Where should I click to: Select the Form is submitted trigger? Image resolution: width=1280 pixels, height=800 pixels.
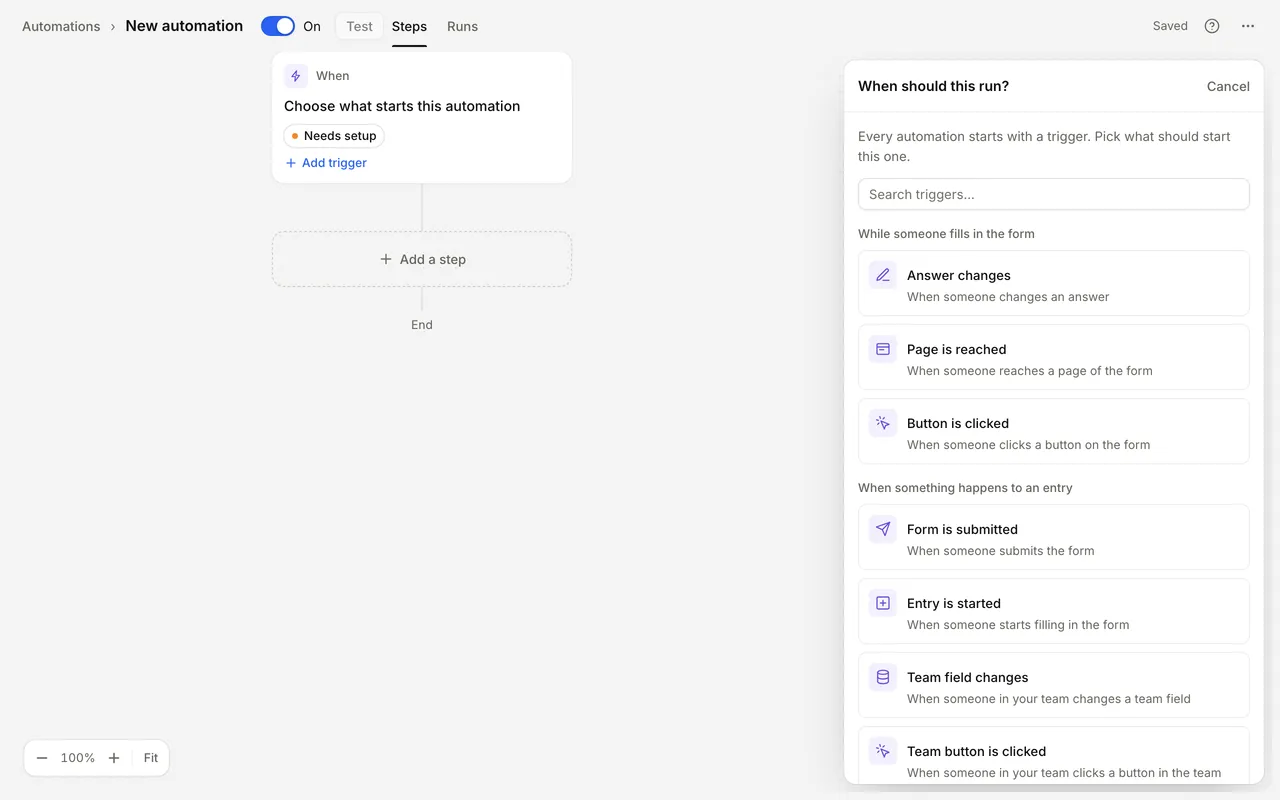click(1054, 537)
